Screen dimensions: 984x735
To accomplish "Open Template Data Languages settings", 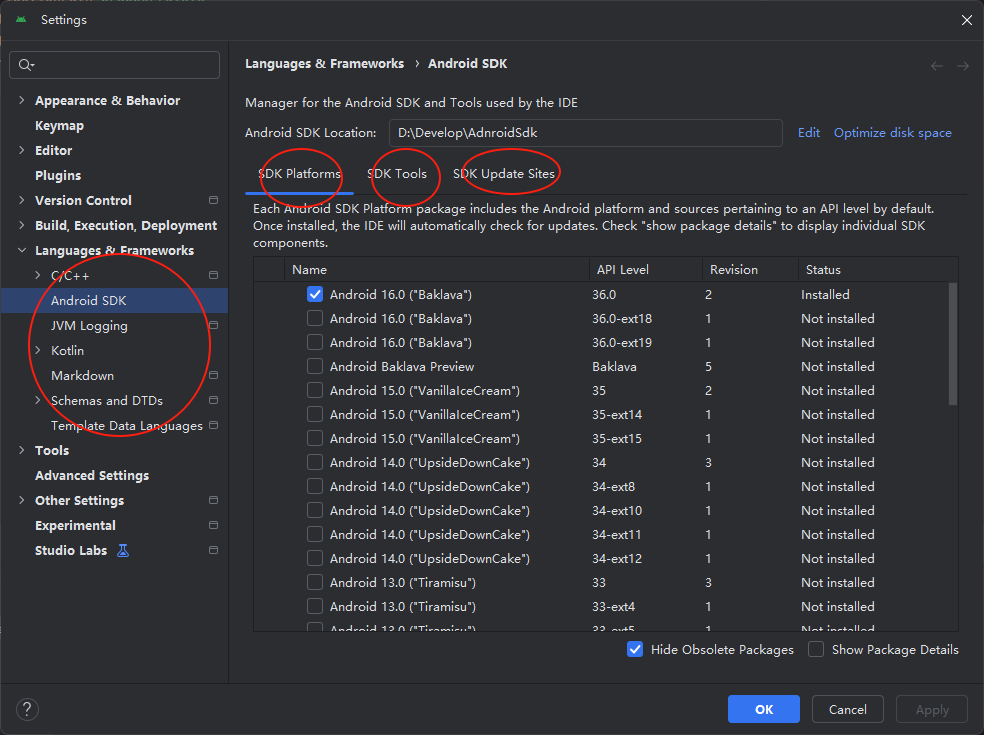I will (127, 426).
